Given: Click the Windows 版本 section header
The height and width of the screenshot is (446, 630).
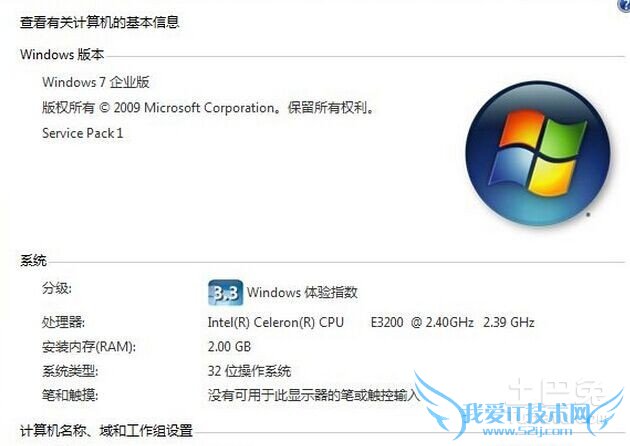Looking at the screenshot, I should coord(62,54).
